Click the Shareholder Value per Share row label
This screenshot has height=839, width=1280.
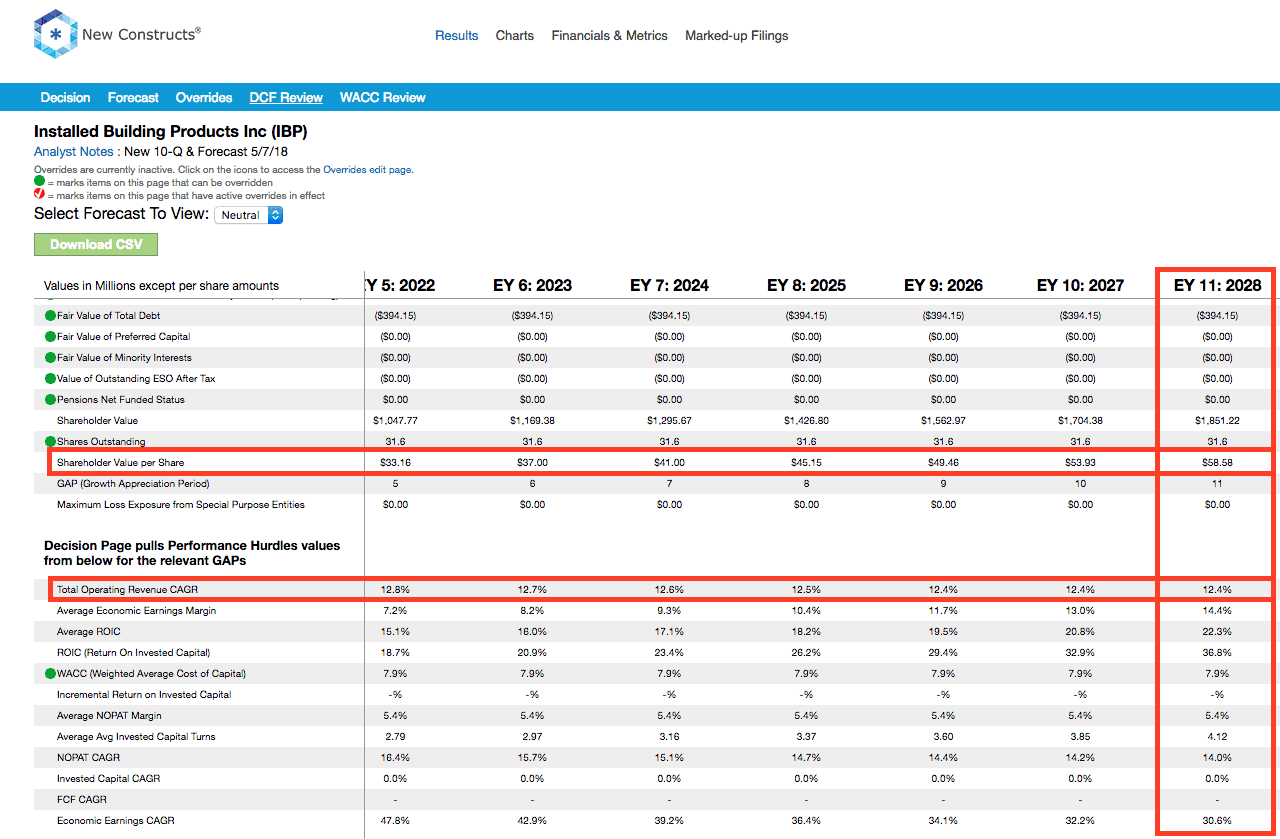120,462
